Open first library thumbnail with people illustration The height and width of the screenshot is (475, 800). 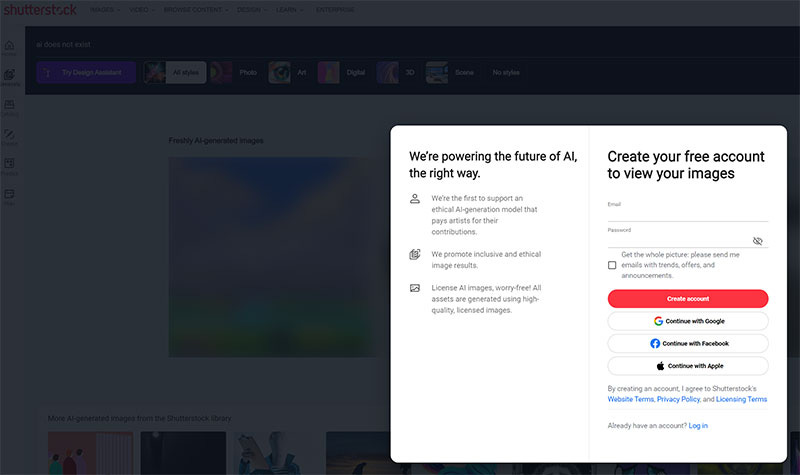tap(90, 453)
